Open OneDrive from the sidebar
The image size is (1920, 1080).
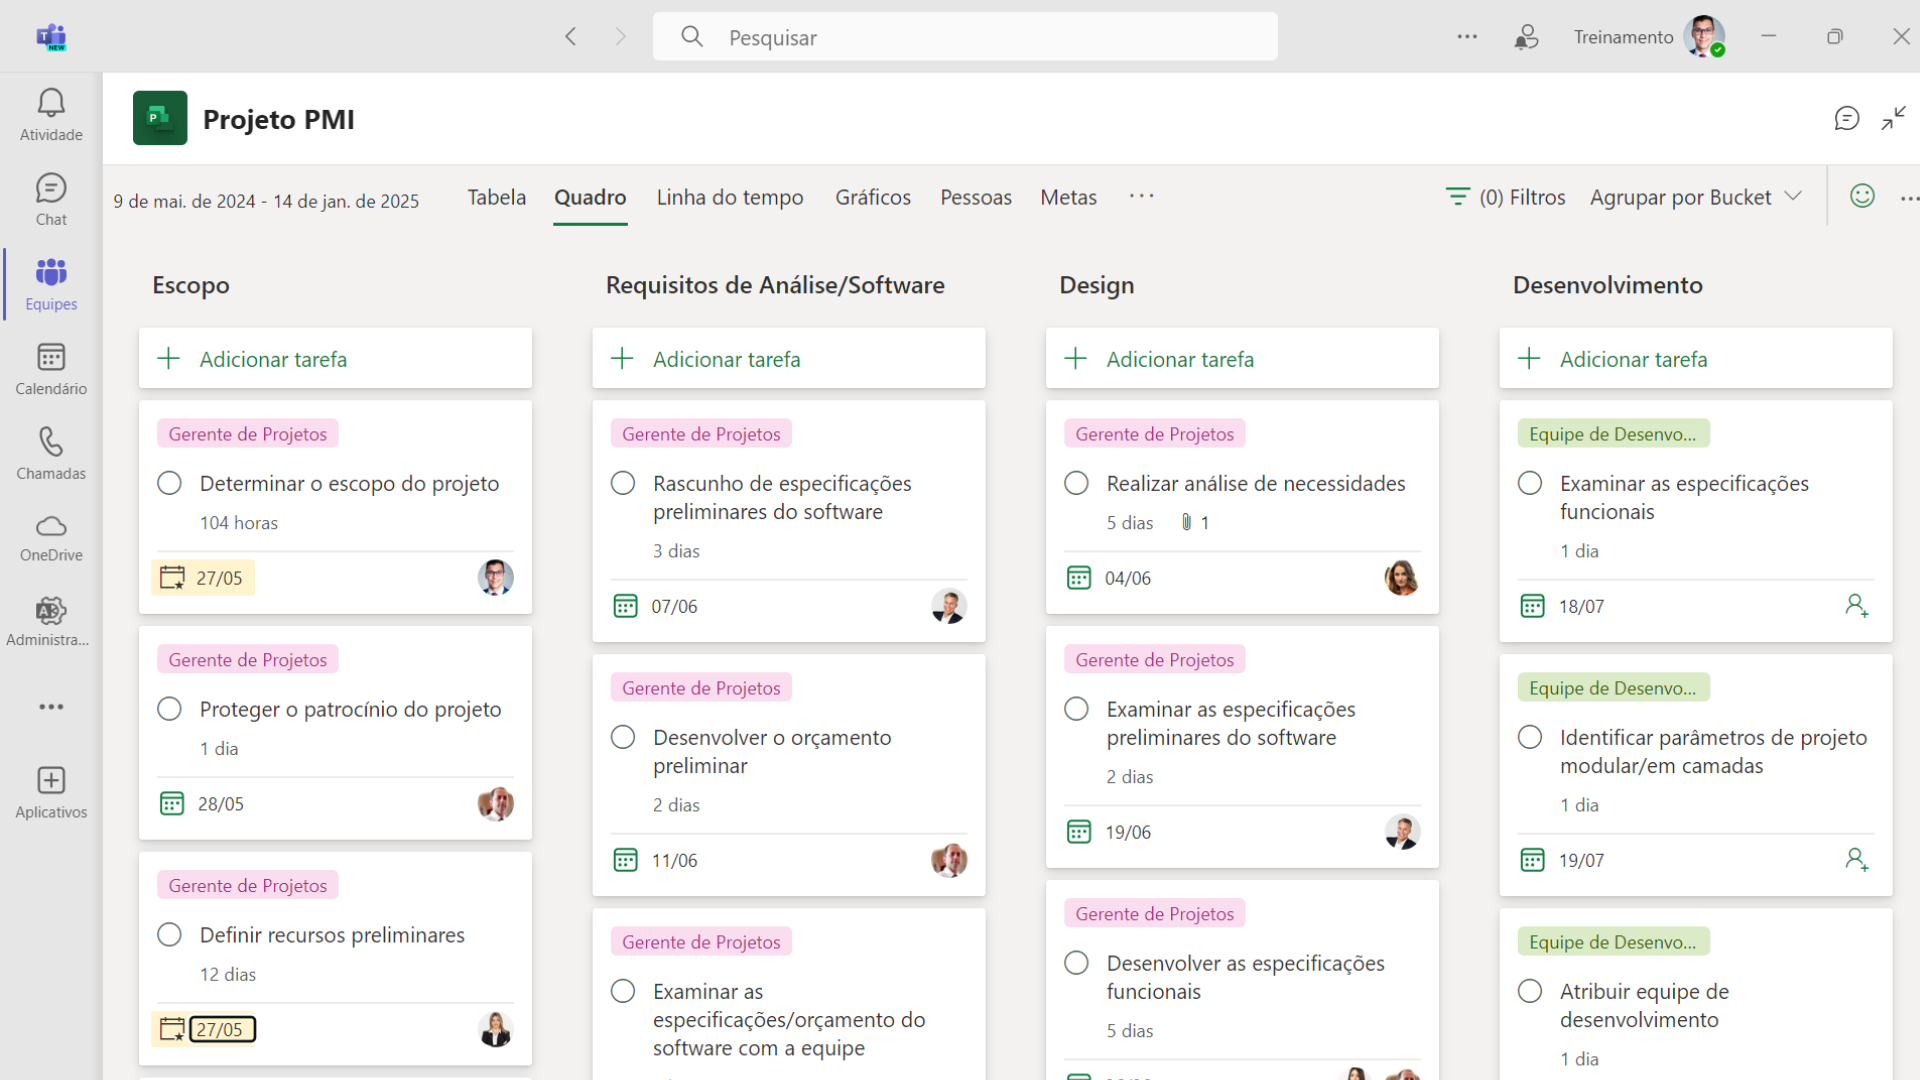(51, 538)
